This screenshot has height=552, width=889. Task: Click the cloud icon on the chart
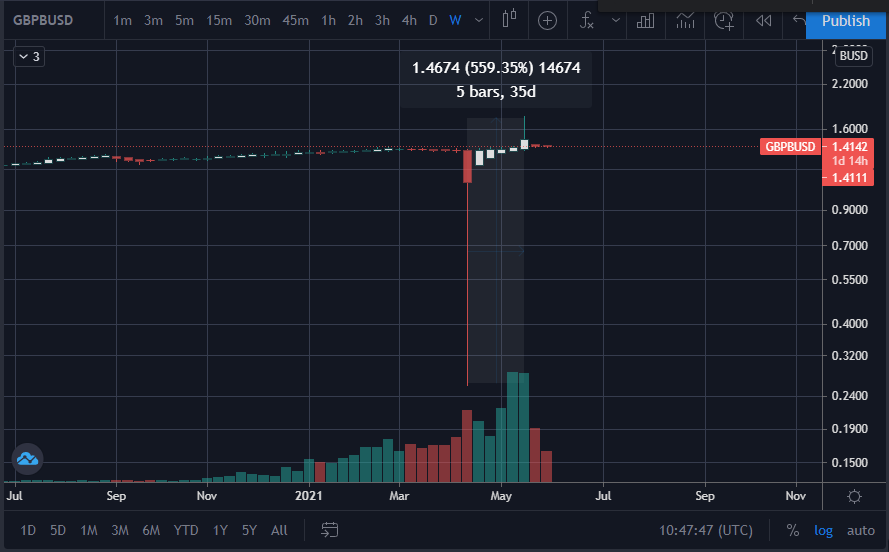27,458
